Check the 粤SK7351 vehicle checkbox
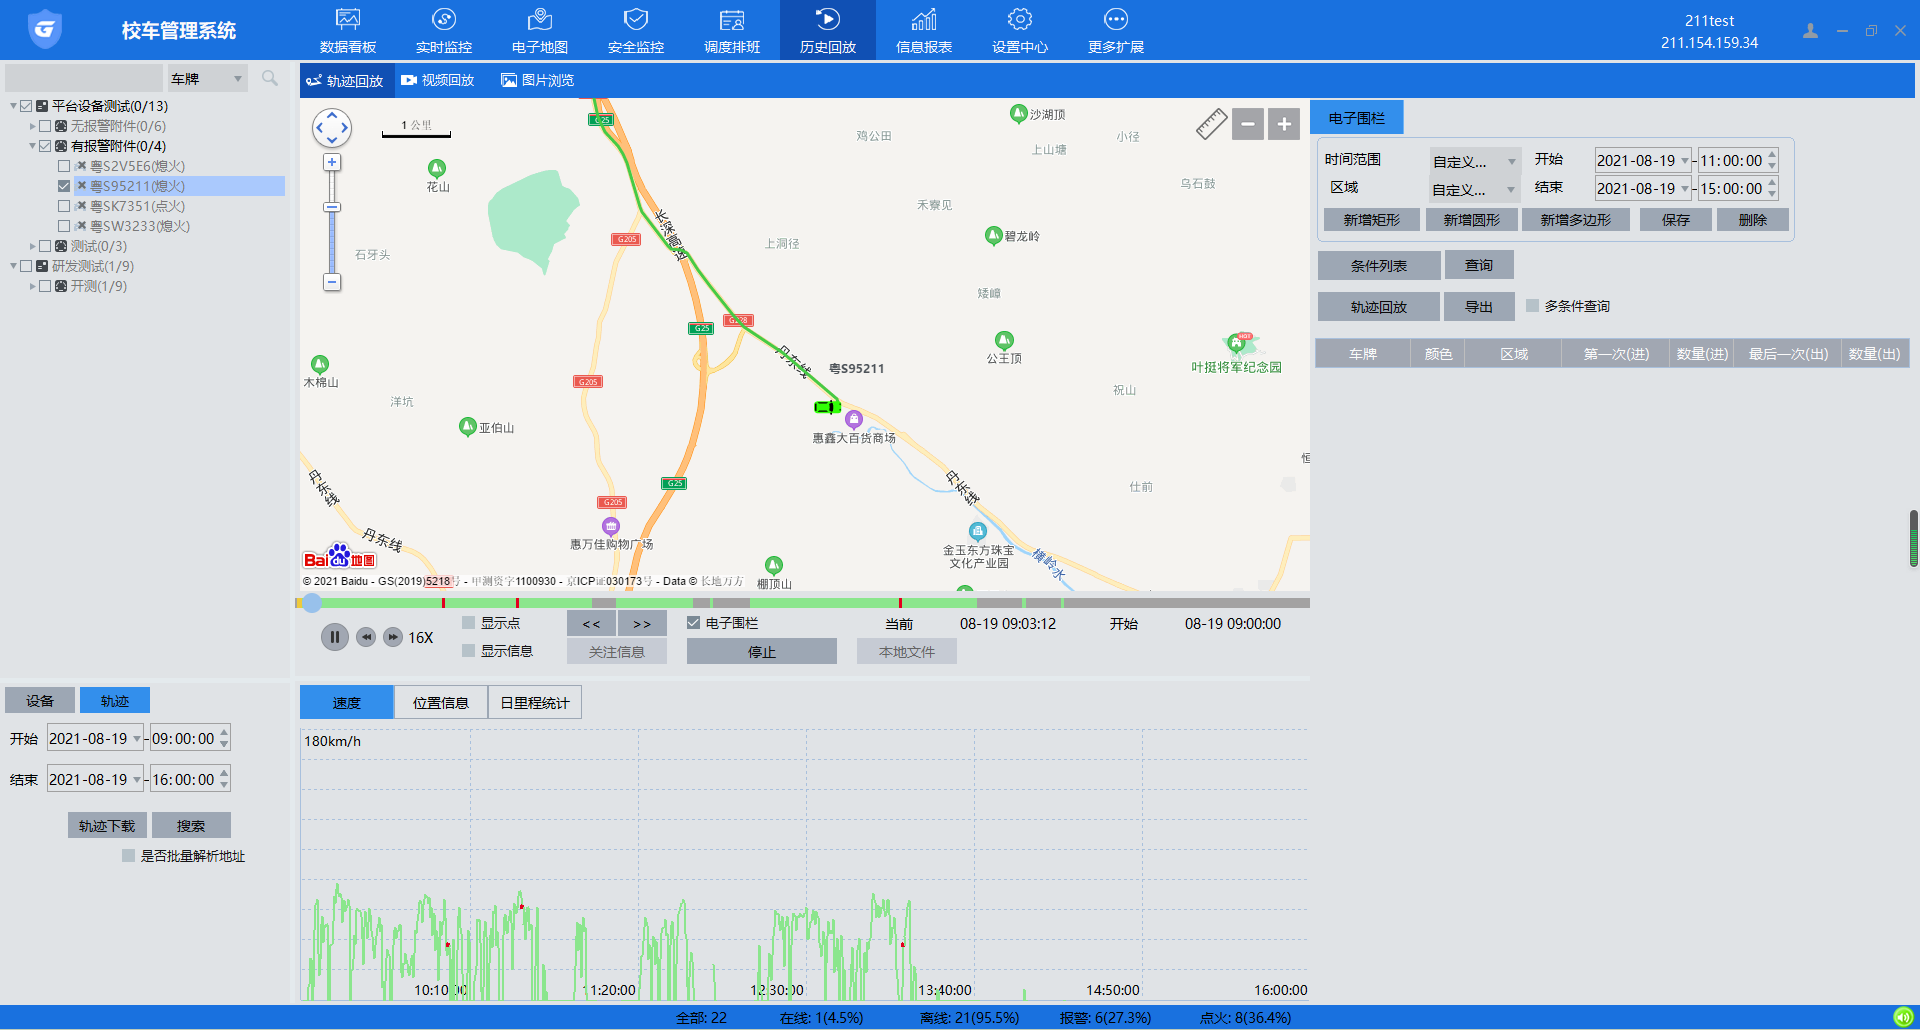This screenshot has height=1030, width=1920. tap(64, 206)
